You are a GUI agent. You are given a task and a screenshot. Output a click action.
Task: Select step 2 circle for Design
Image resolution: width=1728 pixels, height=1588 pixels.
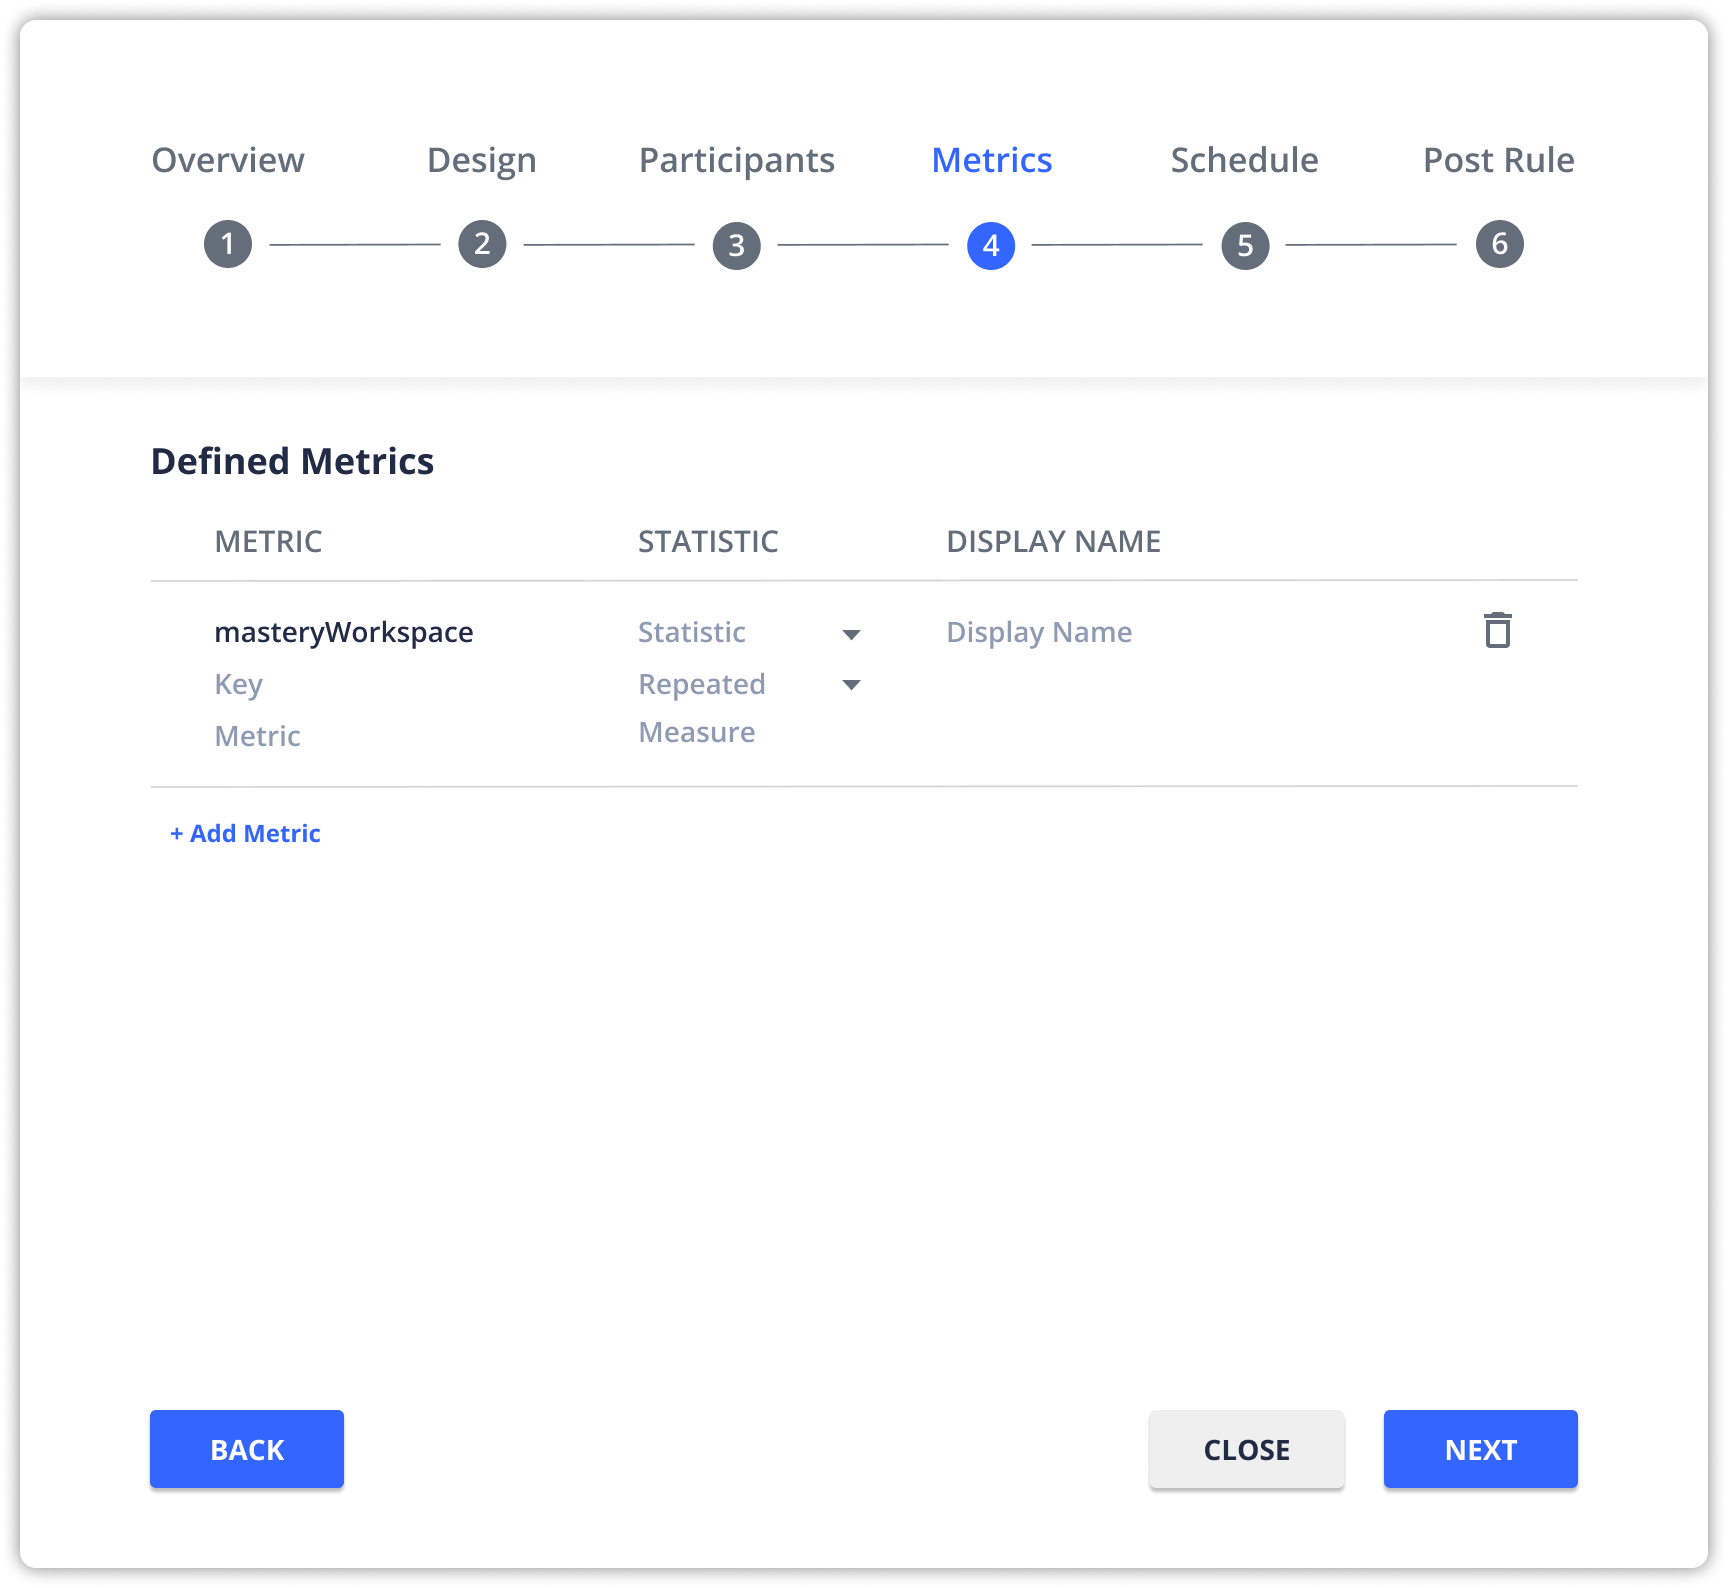[482, 243]
